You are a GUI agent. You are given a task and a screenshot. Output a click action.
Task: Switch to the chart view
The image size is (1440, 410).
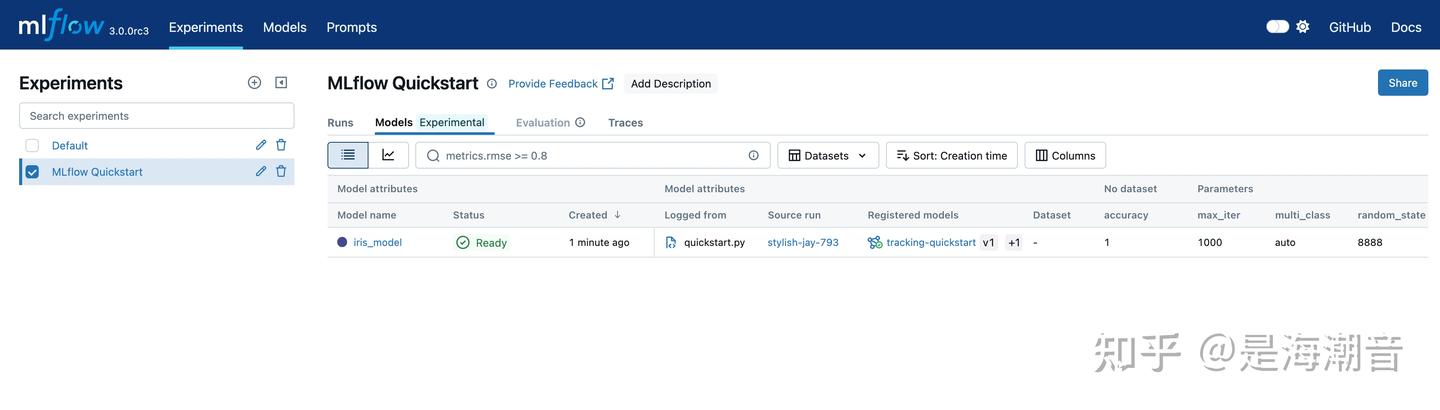pyautogui.click(x=388, y=155)
